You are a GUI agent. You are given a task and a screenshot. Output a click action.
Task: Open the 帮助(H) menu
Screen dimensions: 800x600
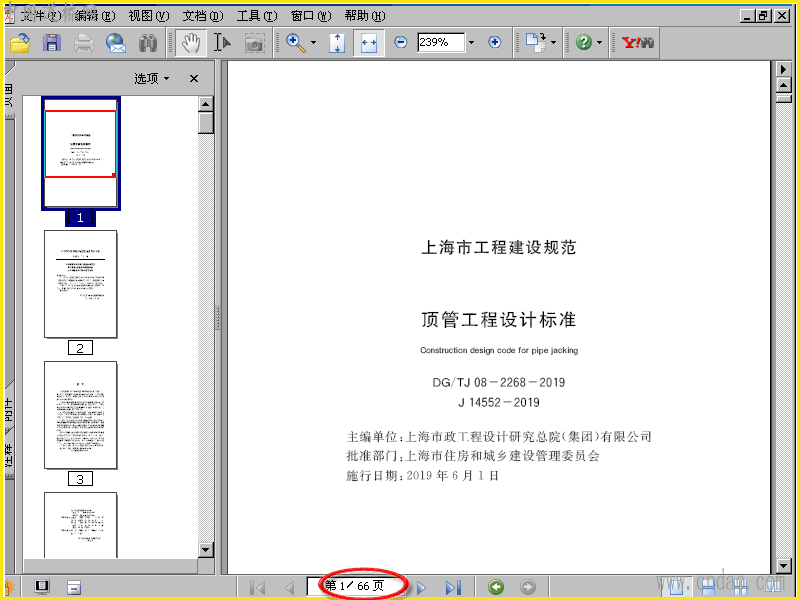click(x=365, y=16)
